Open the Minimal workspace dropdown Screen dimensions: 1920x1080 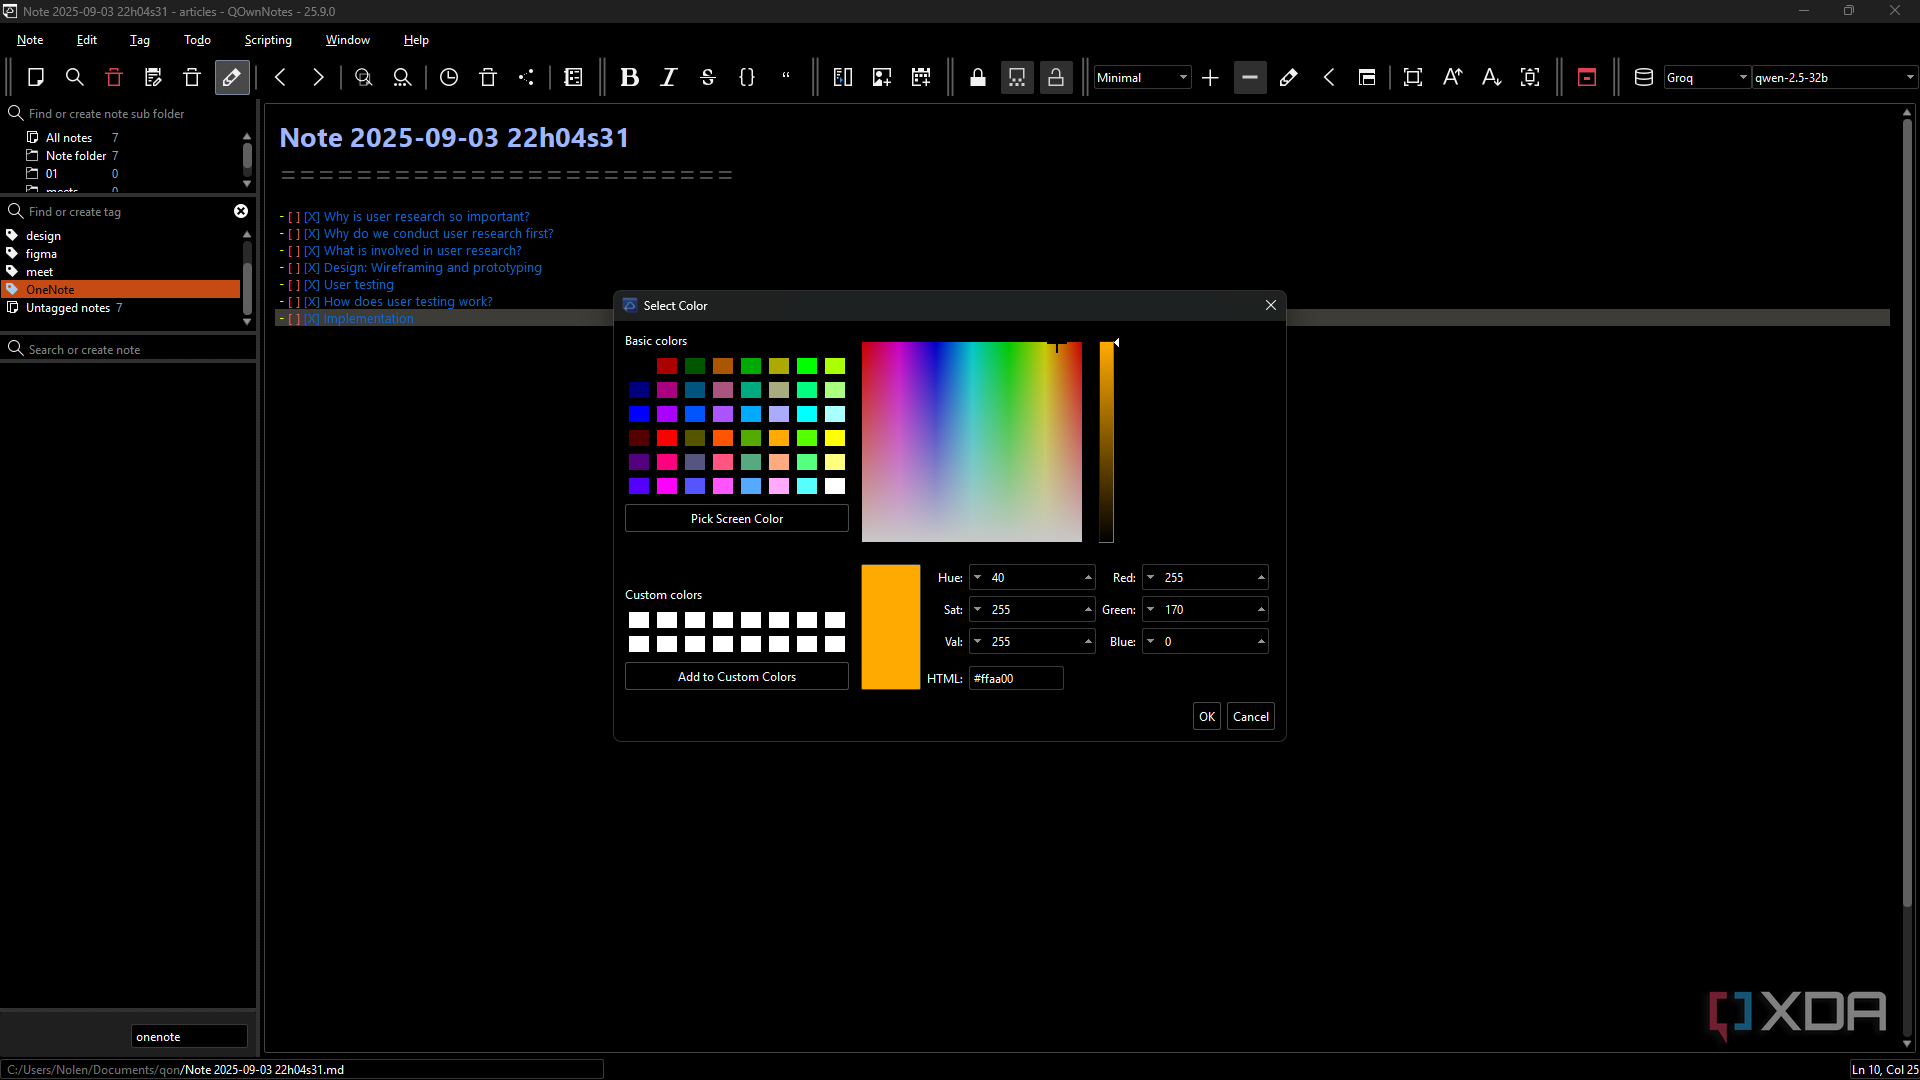tap(1142, 77)
